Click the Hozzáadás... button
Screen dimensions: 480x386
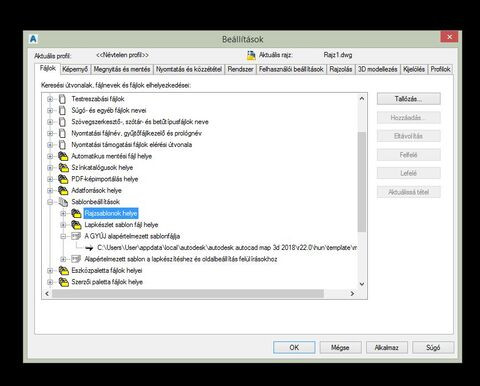pos(409,118)
